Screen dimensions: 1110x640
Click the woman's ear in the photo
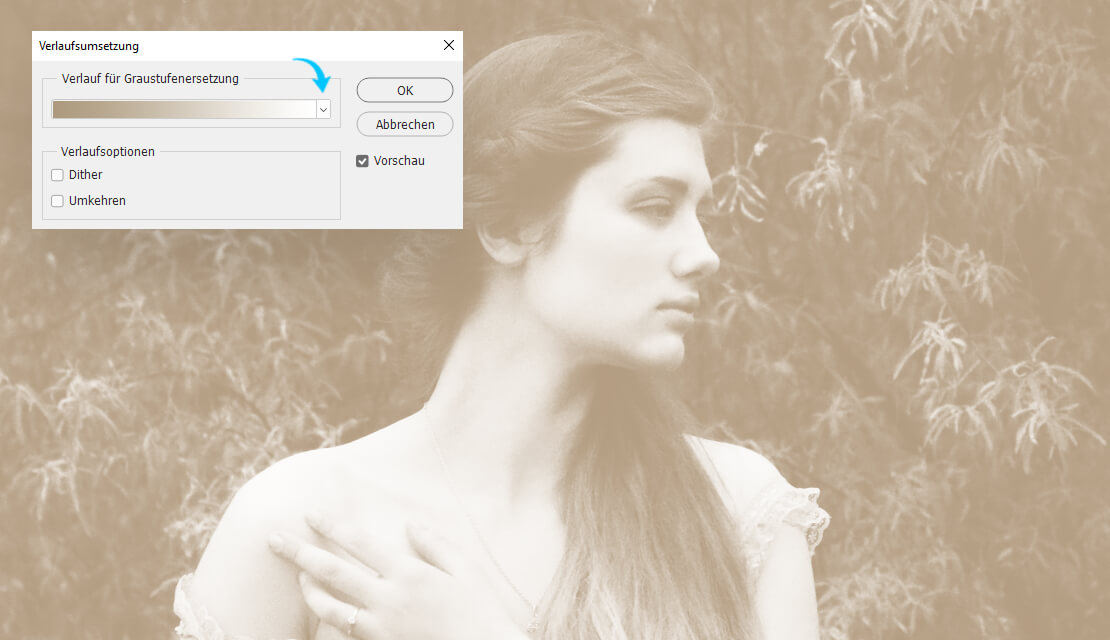499,240
